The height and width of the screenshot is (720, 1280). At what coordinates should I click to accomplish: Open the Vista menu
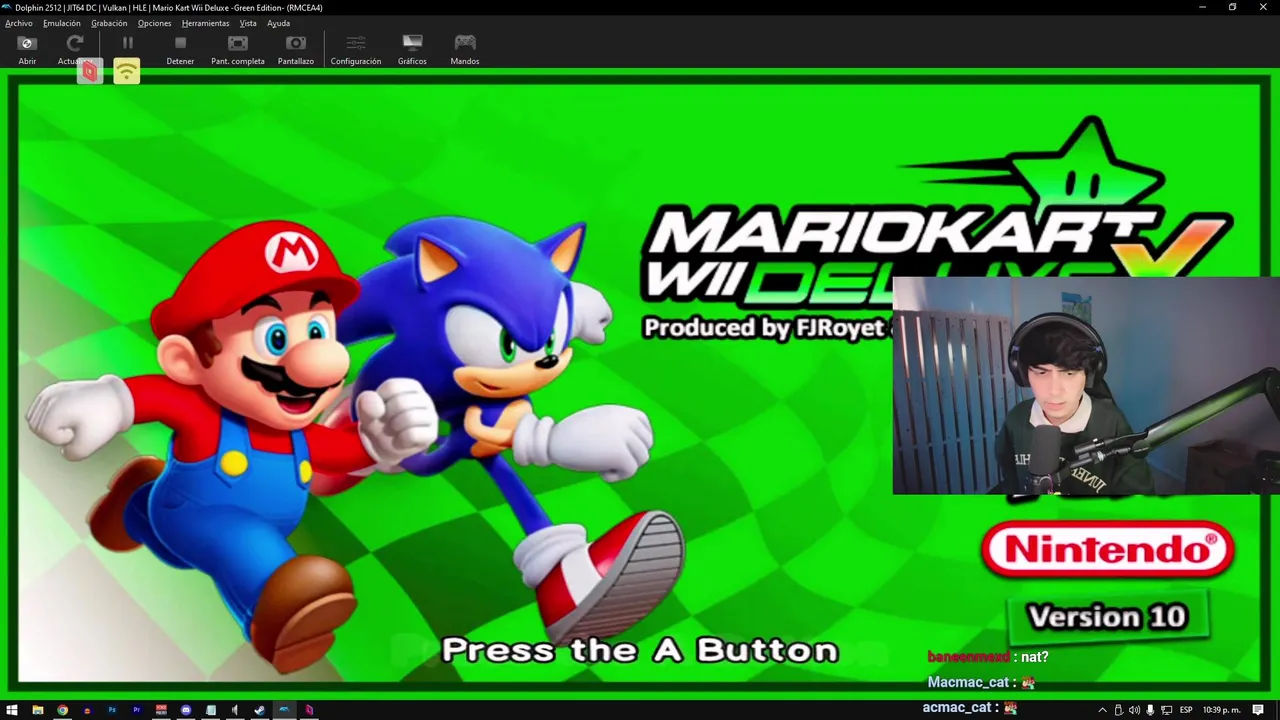point(248,23)
